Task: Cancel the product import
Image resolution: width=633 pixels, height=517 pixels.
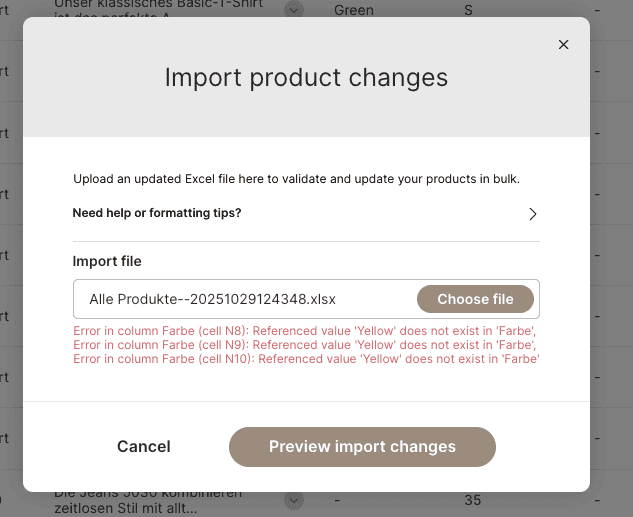Action: 144,447
